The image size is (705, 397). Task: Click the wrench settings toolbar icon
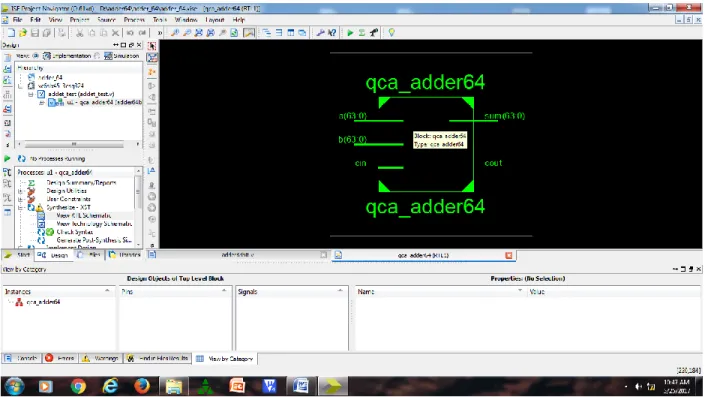click(320, 32)
